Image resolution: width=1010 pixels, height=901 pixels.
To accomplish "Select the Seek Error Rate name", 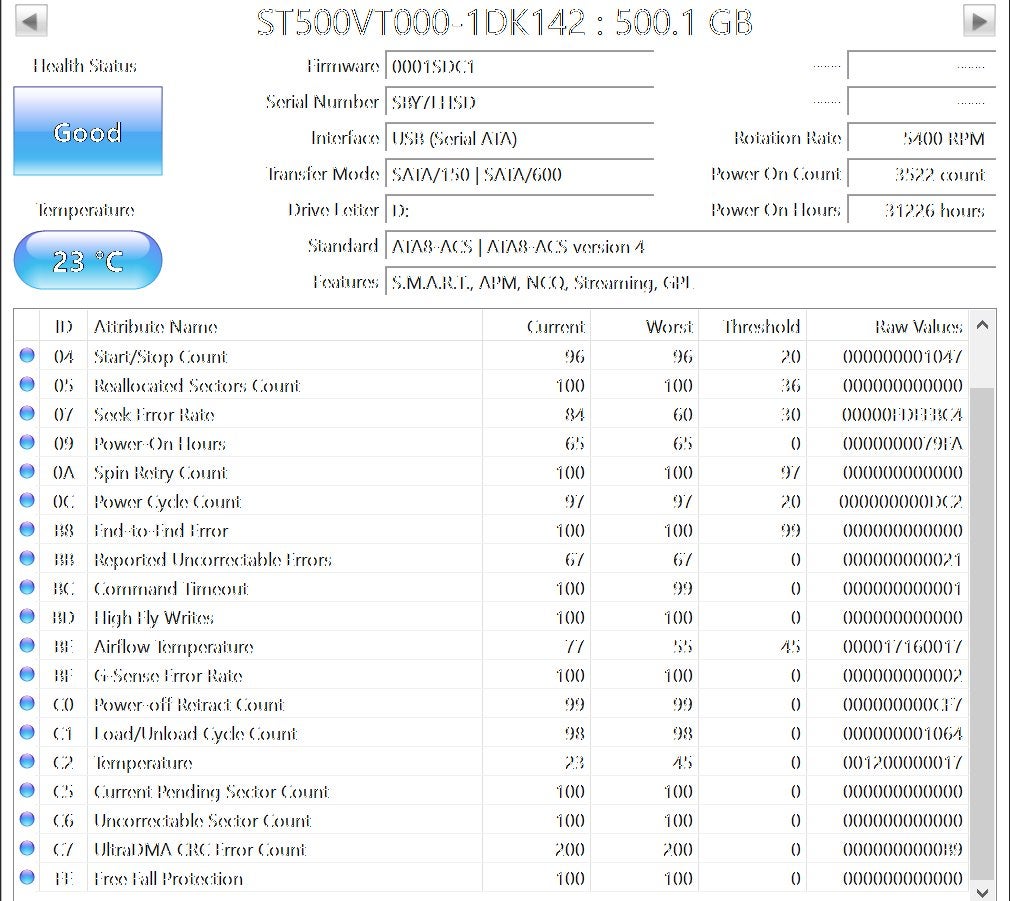I will coord(154,415).
